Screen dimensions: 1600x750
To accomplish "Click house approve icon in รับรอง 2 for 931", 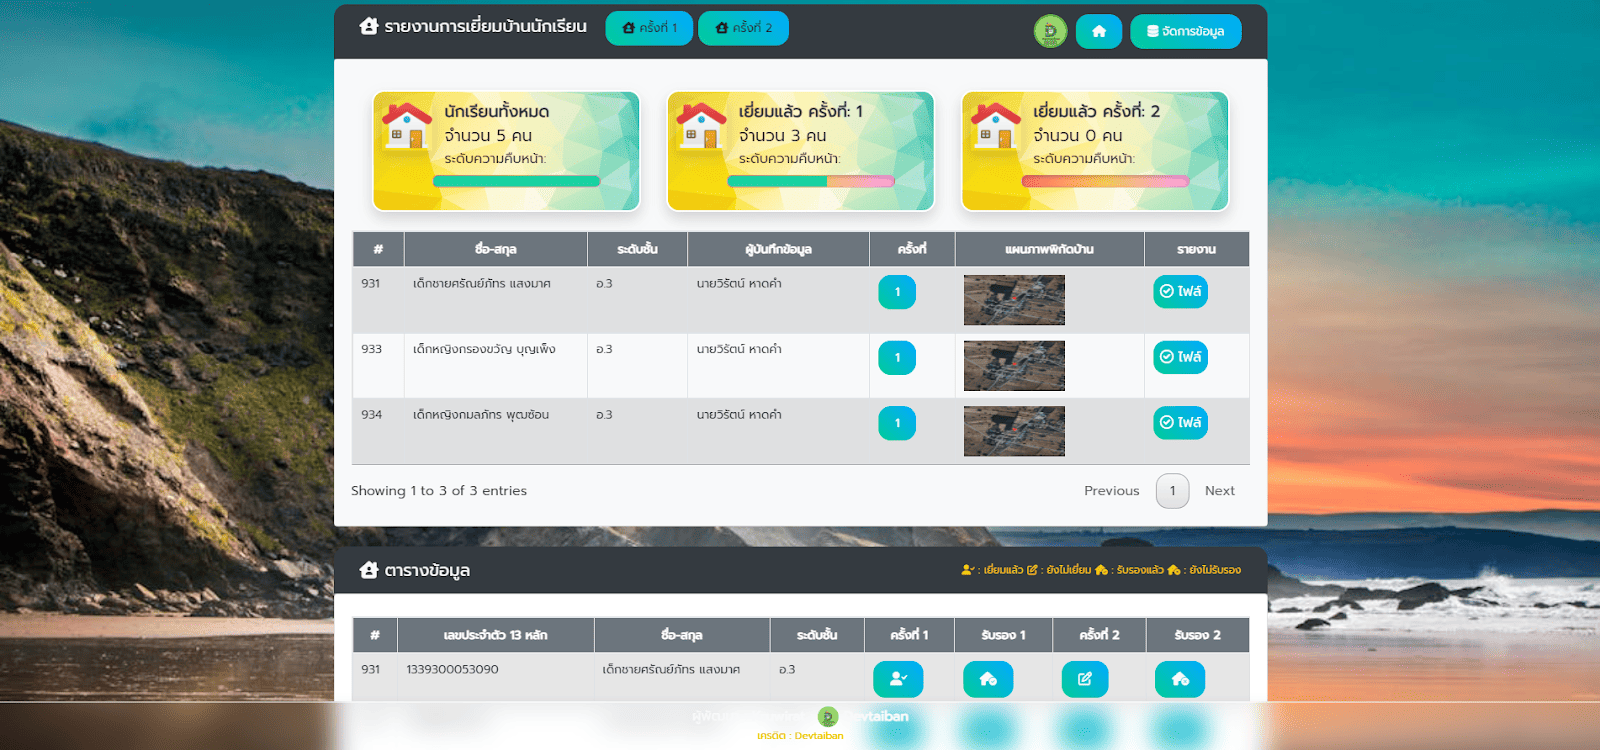I will [1180, 679].
